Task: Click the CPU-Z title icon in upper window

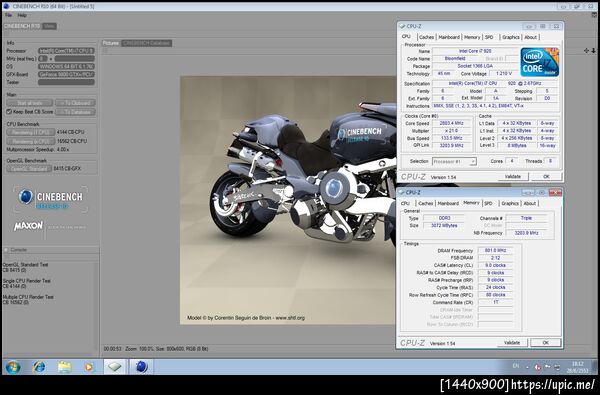Action: pos(402,26)
